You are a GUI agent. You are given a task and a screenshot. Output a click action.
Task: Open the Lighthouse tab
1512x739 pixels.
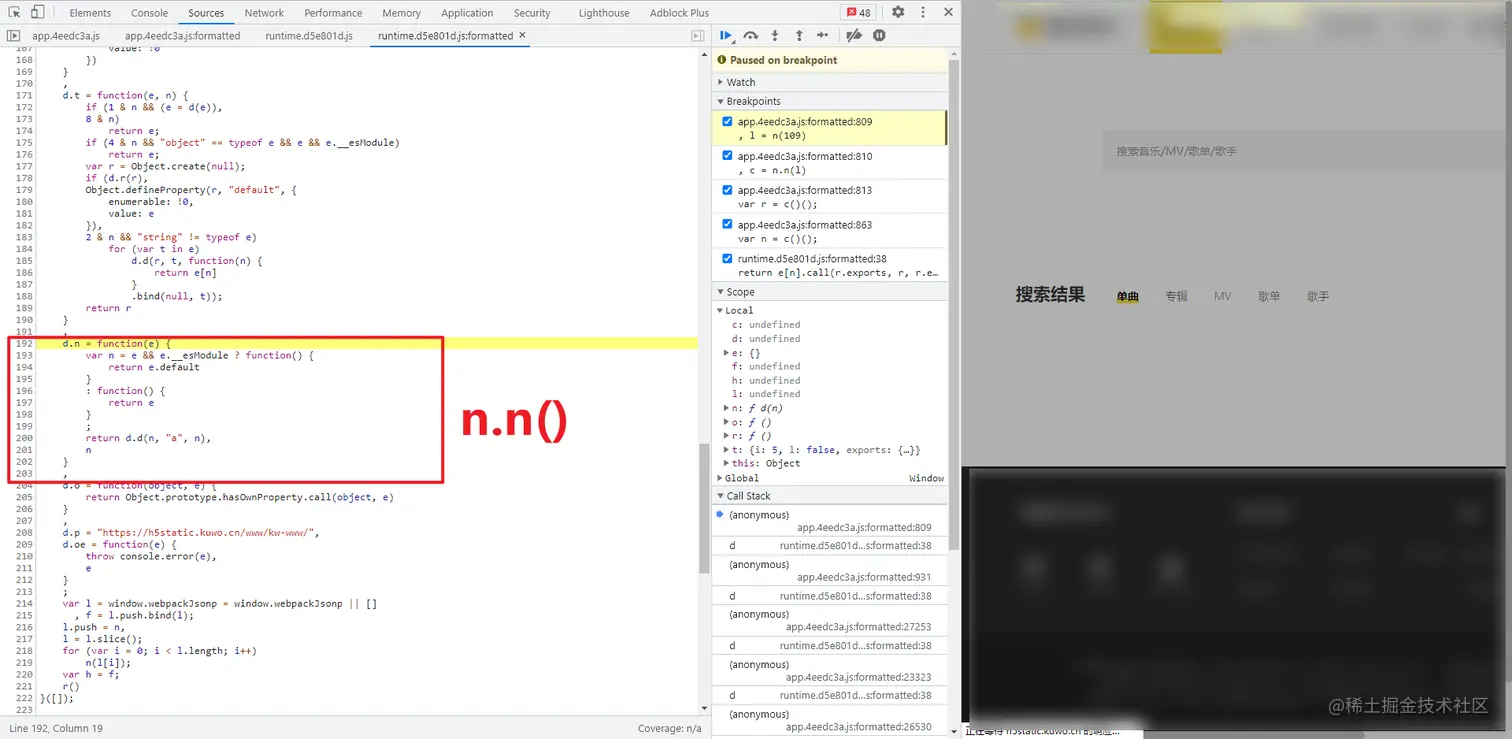click(x=604, y=13)
